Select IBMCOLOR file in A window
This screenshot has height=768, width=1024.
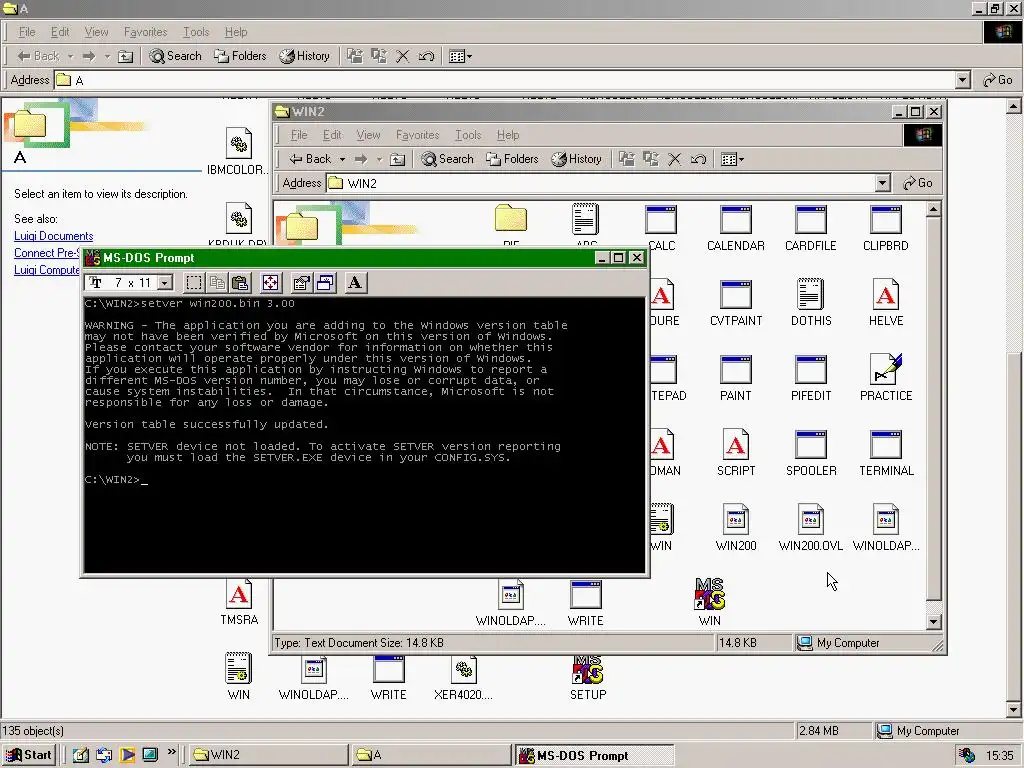click(238, 152)
